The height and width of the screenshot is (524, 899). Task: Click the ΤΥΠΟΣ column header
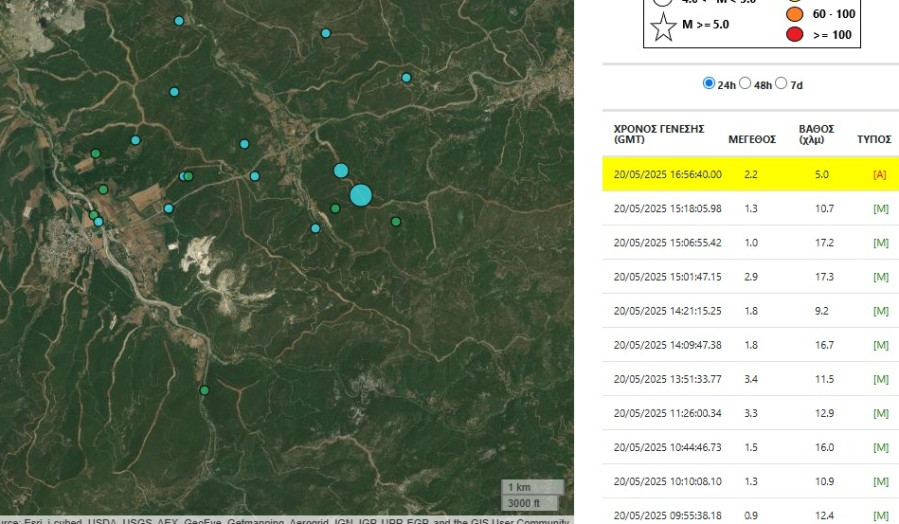pos(874,139)
